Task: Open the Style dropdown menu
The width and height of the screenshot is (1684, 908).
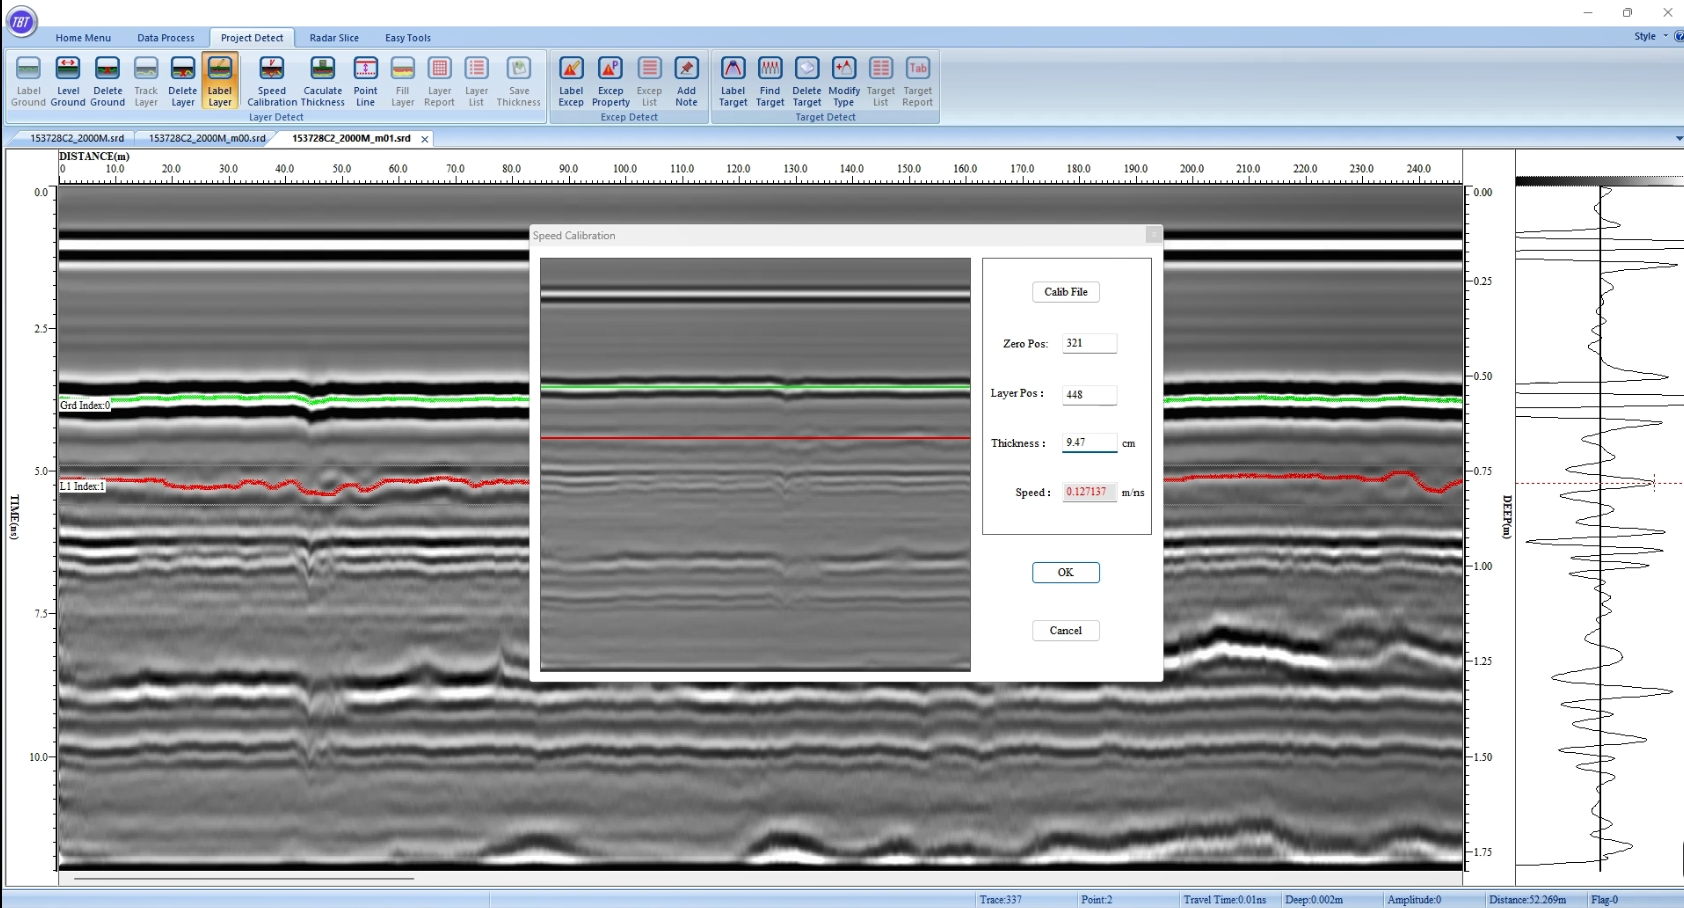Action: (1651, 36)
